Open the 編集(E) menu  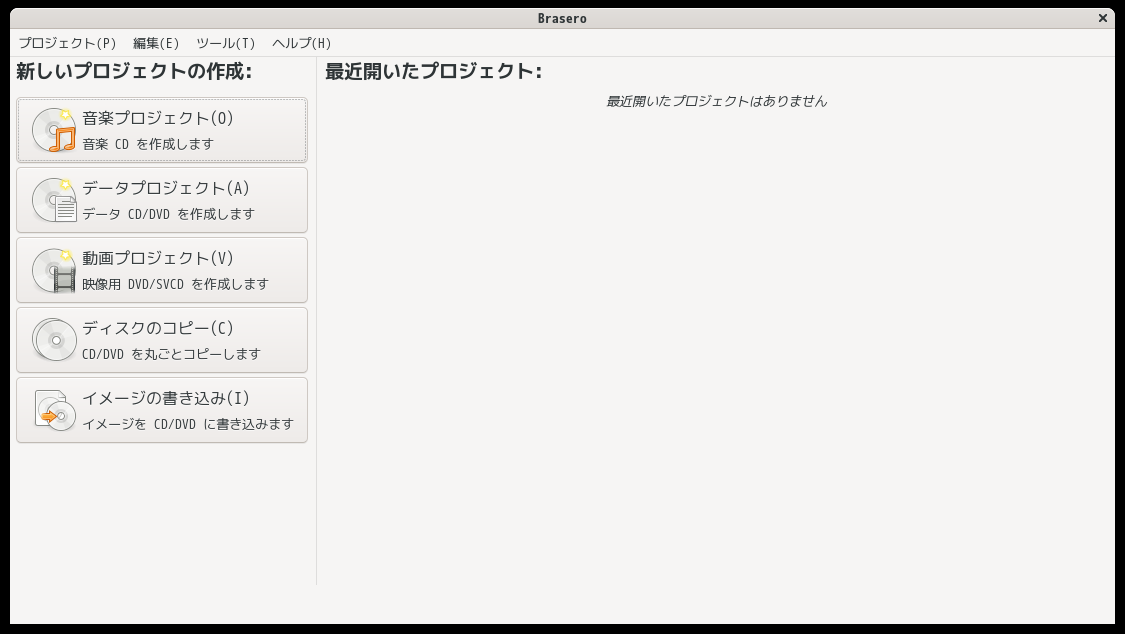point(156,43)
